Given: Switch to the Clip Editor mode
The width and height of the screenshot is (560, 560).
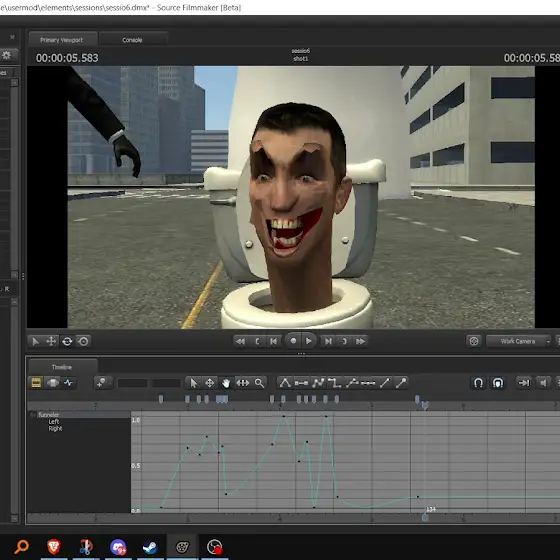Looking at the screenshot, I should [36, 383].
